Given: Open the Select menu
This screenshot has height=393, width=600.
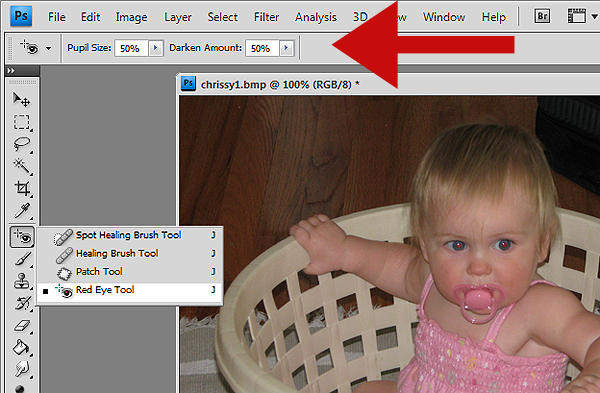Looking at the screenshot, I should (222, 17).
